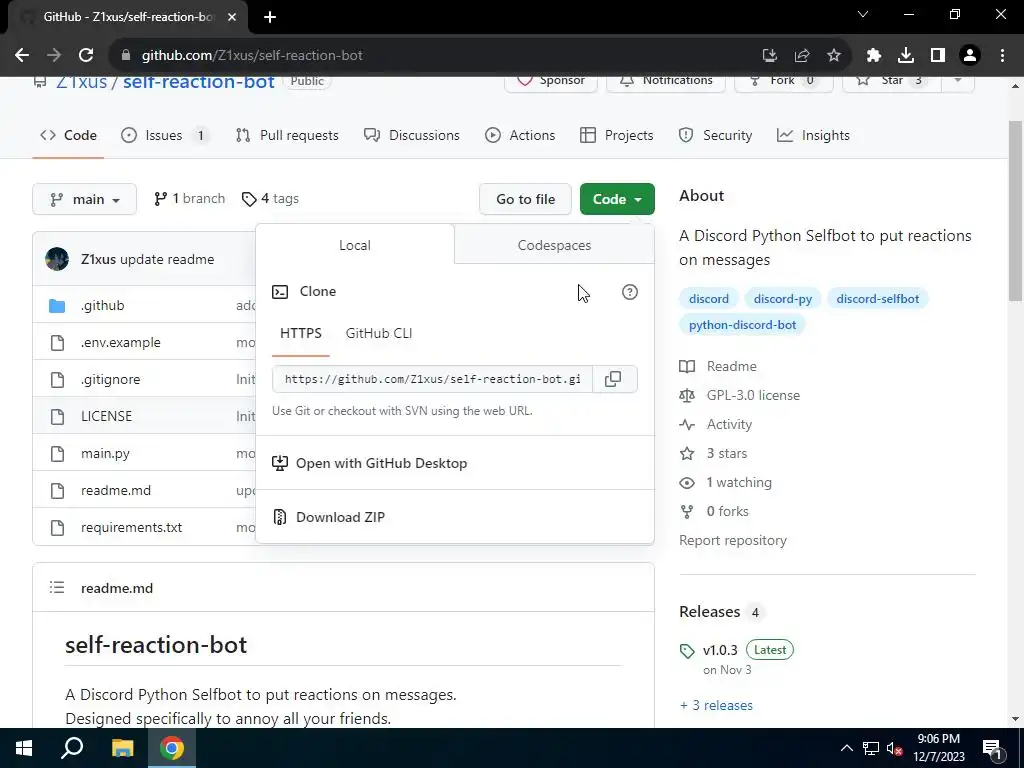Select the Code repository tab
The width and height of the screenshot is (1024, 768).
(68, 135)
